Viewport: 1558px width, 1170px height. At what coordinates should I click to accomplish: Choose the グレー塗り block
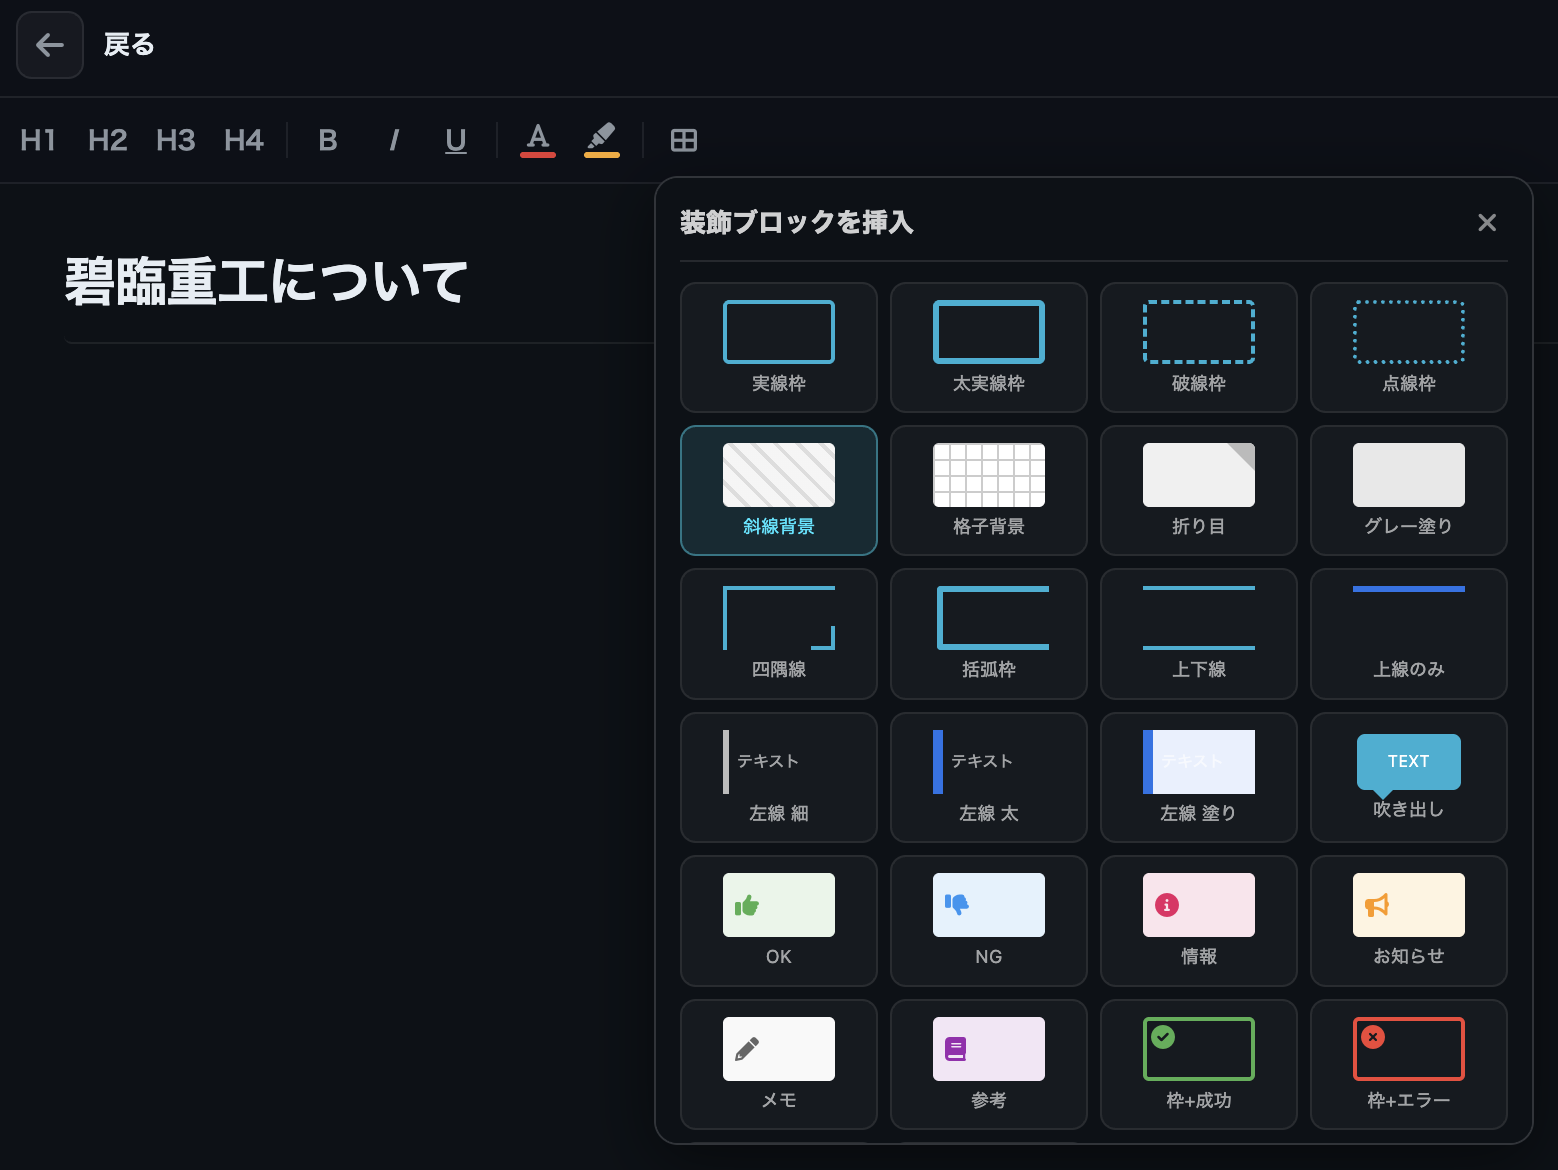click(1409, 490)
